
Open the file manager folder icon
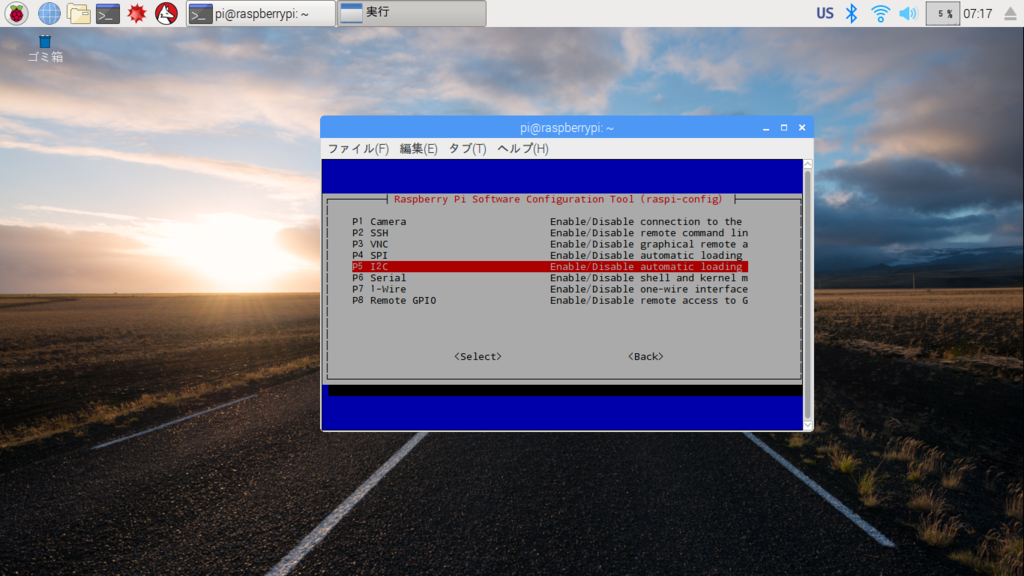coord(78,13)
